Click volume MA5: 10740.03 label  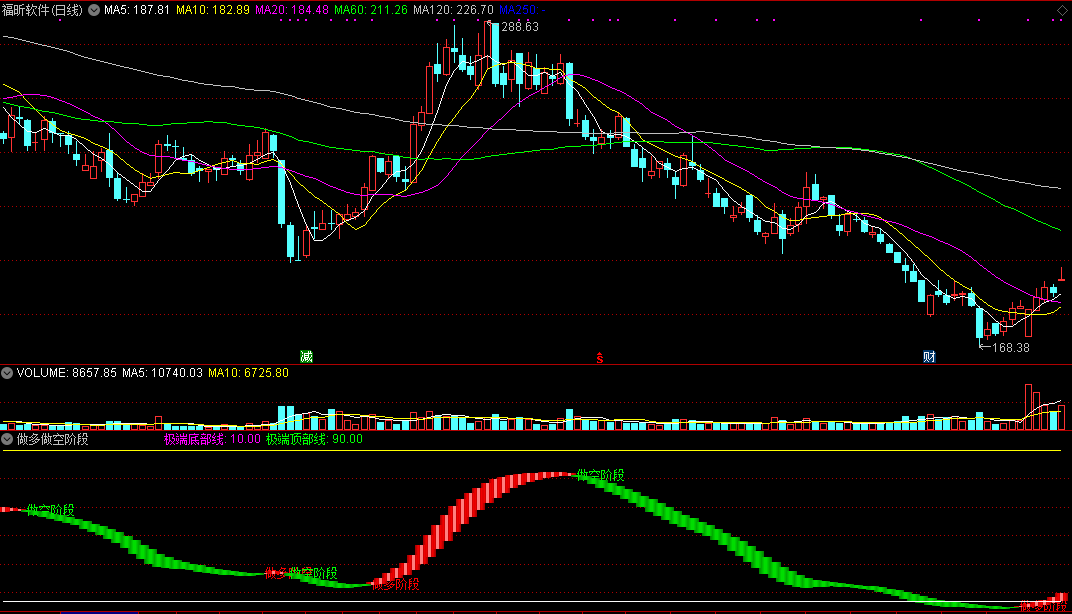click(x=163, y=373)
